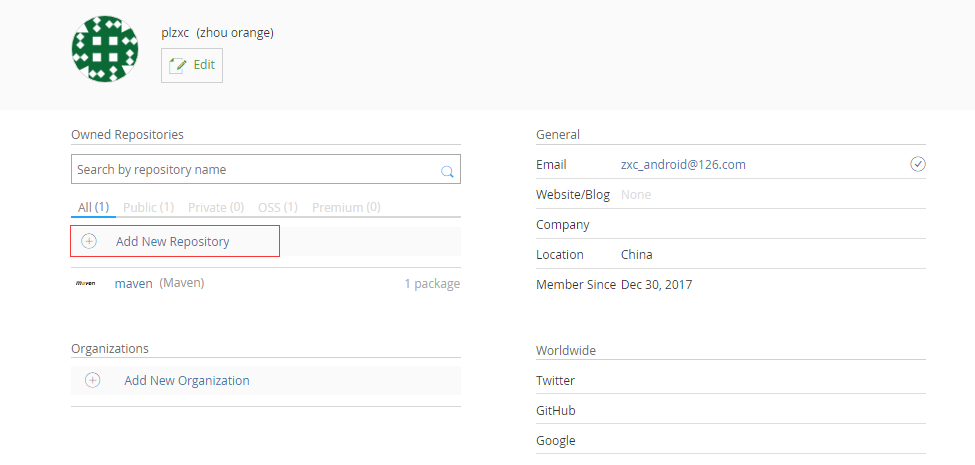This screenshot has height=465, width=975.
Task: Click the verified checkmark icon next to email
Action: tap(918, 164)
